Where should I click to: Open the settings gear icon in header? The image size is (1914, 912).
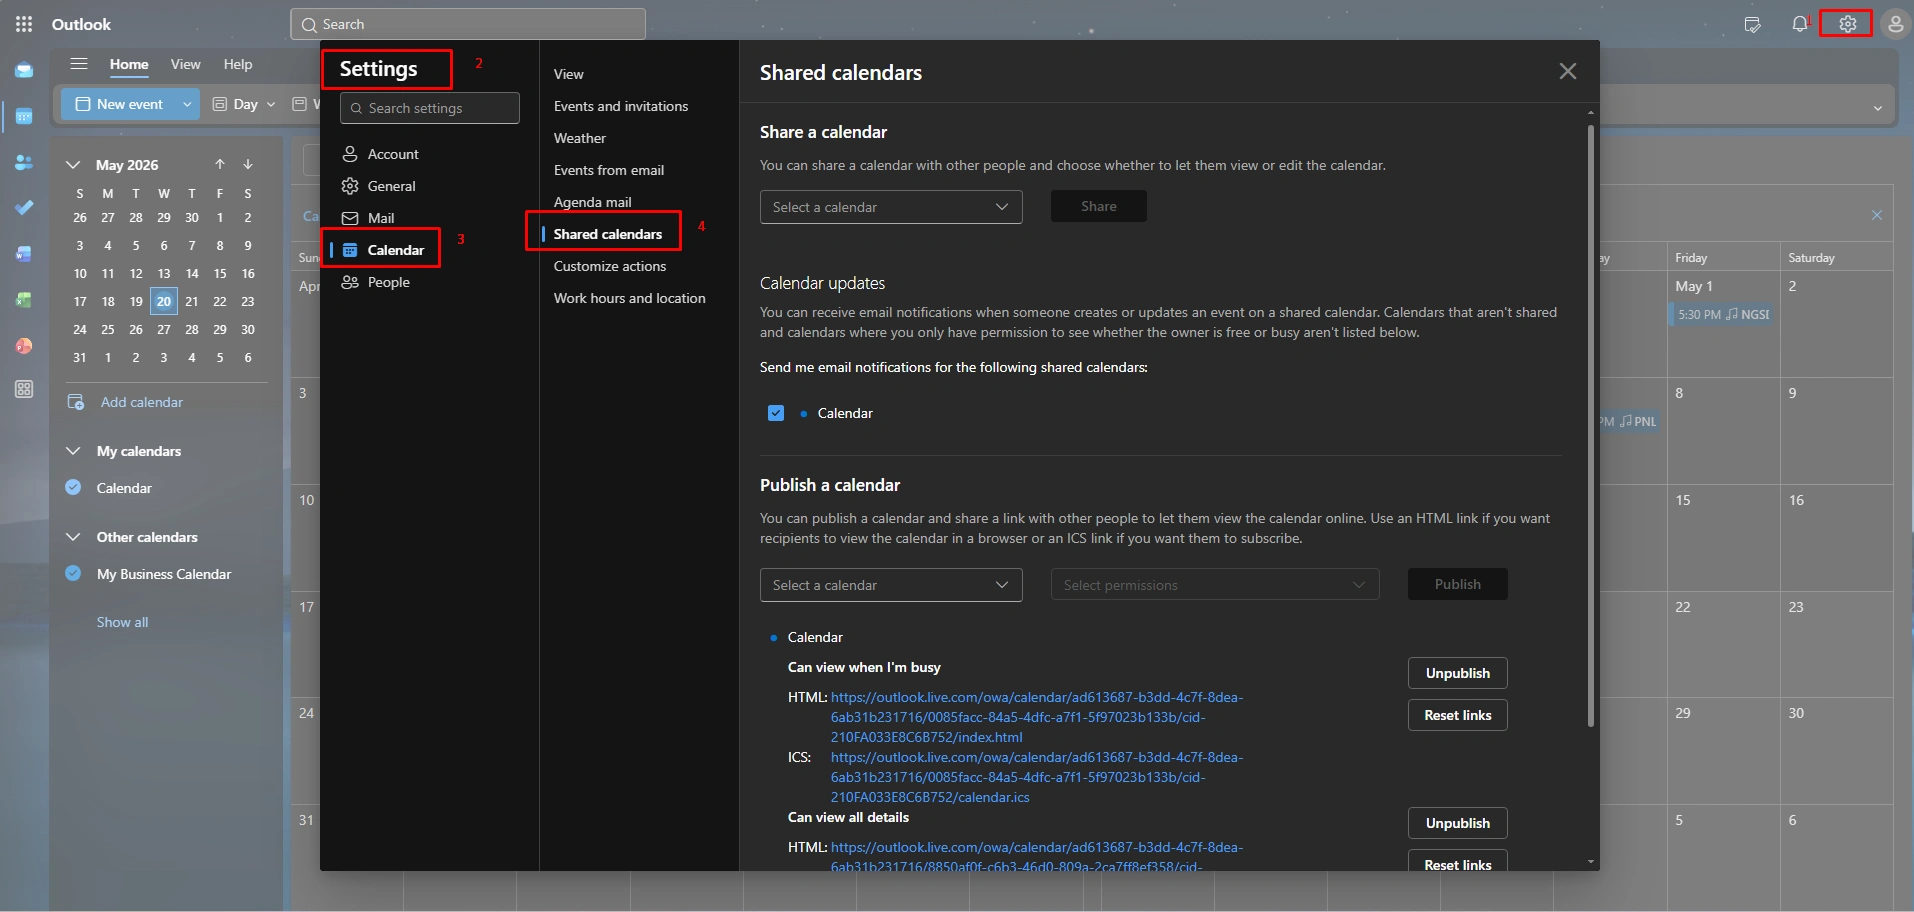pyautogui.click(x=1847, y=24)
